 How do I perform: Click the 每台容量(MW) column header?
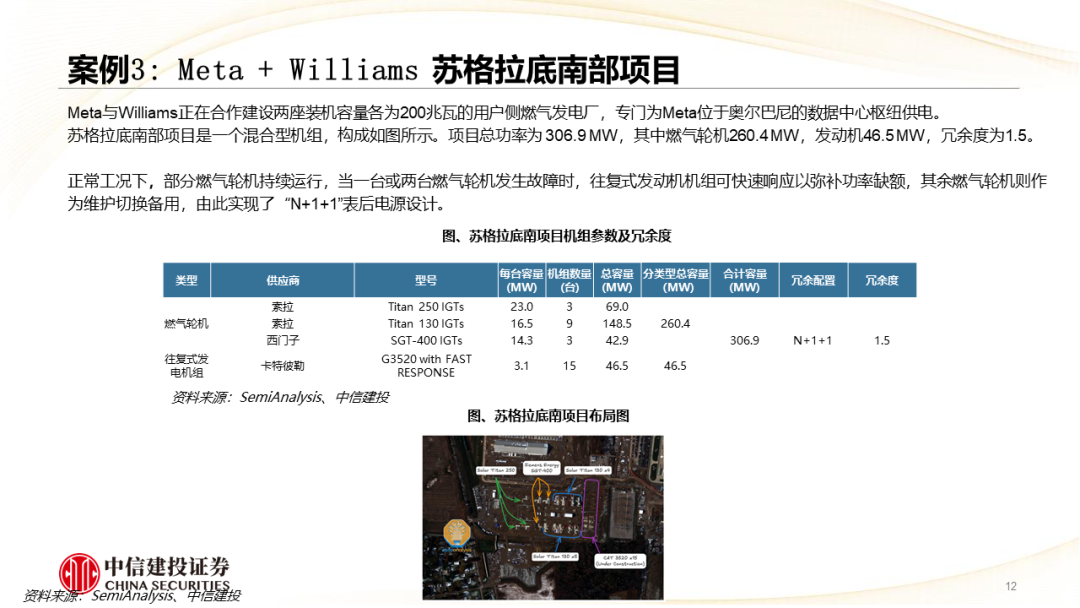521,280
